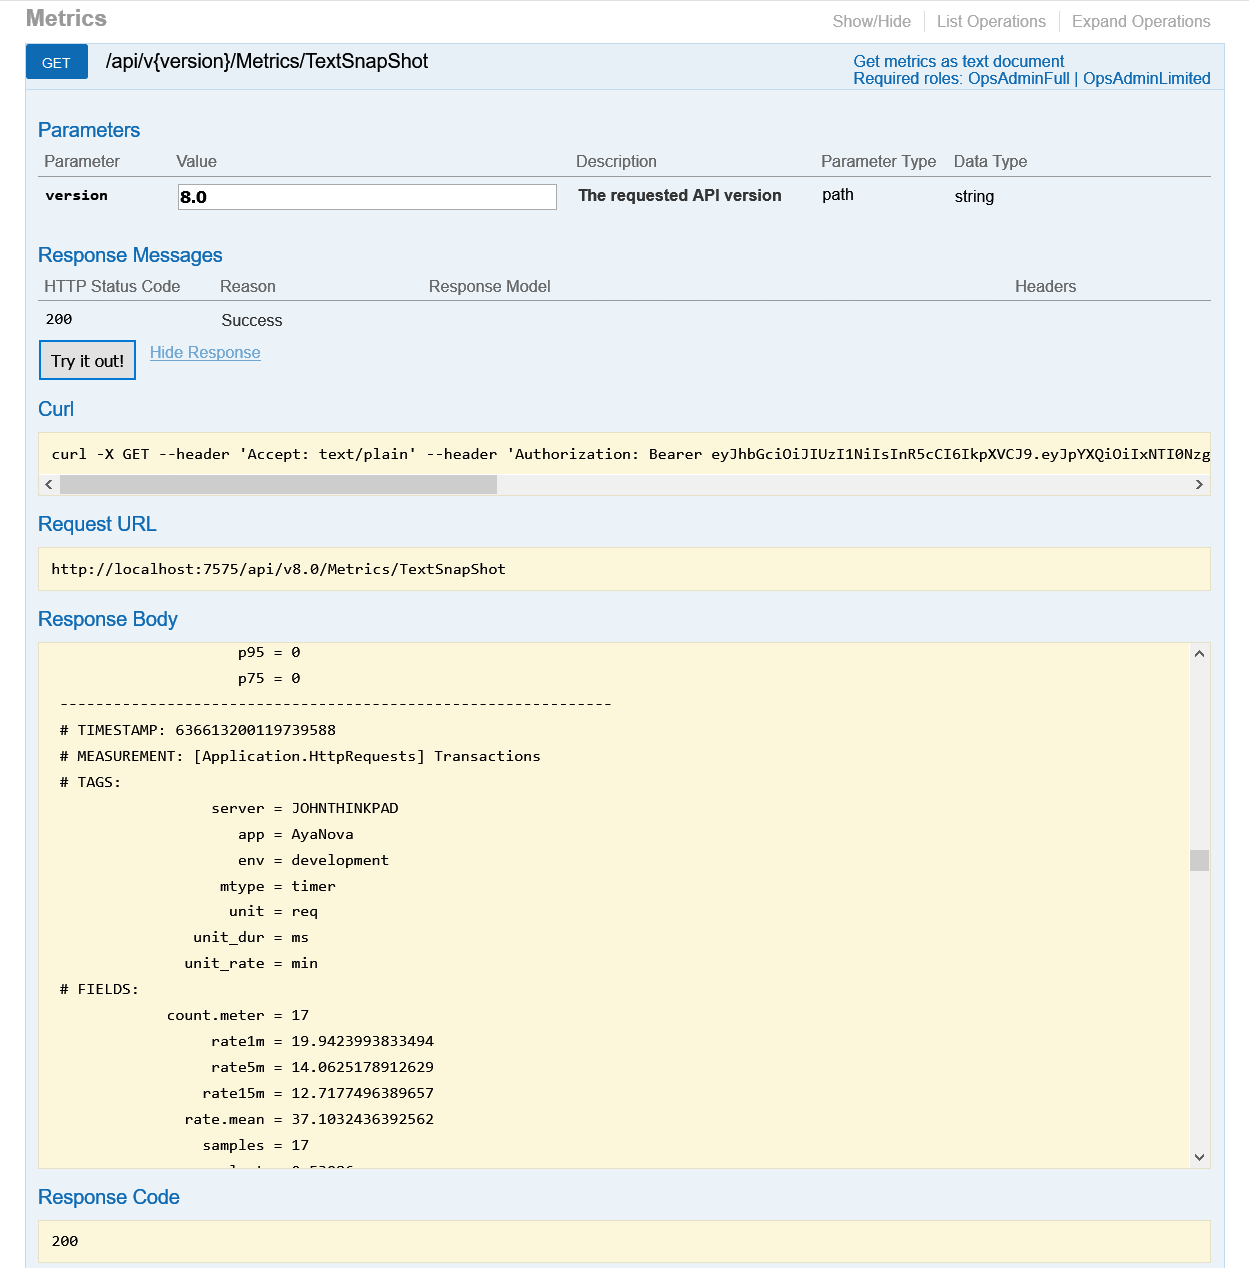Click the 'unit_dur = ms' line

(x=251, y=937)
